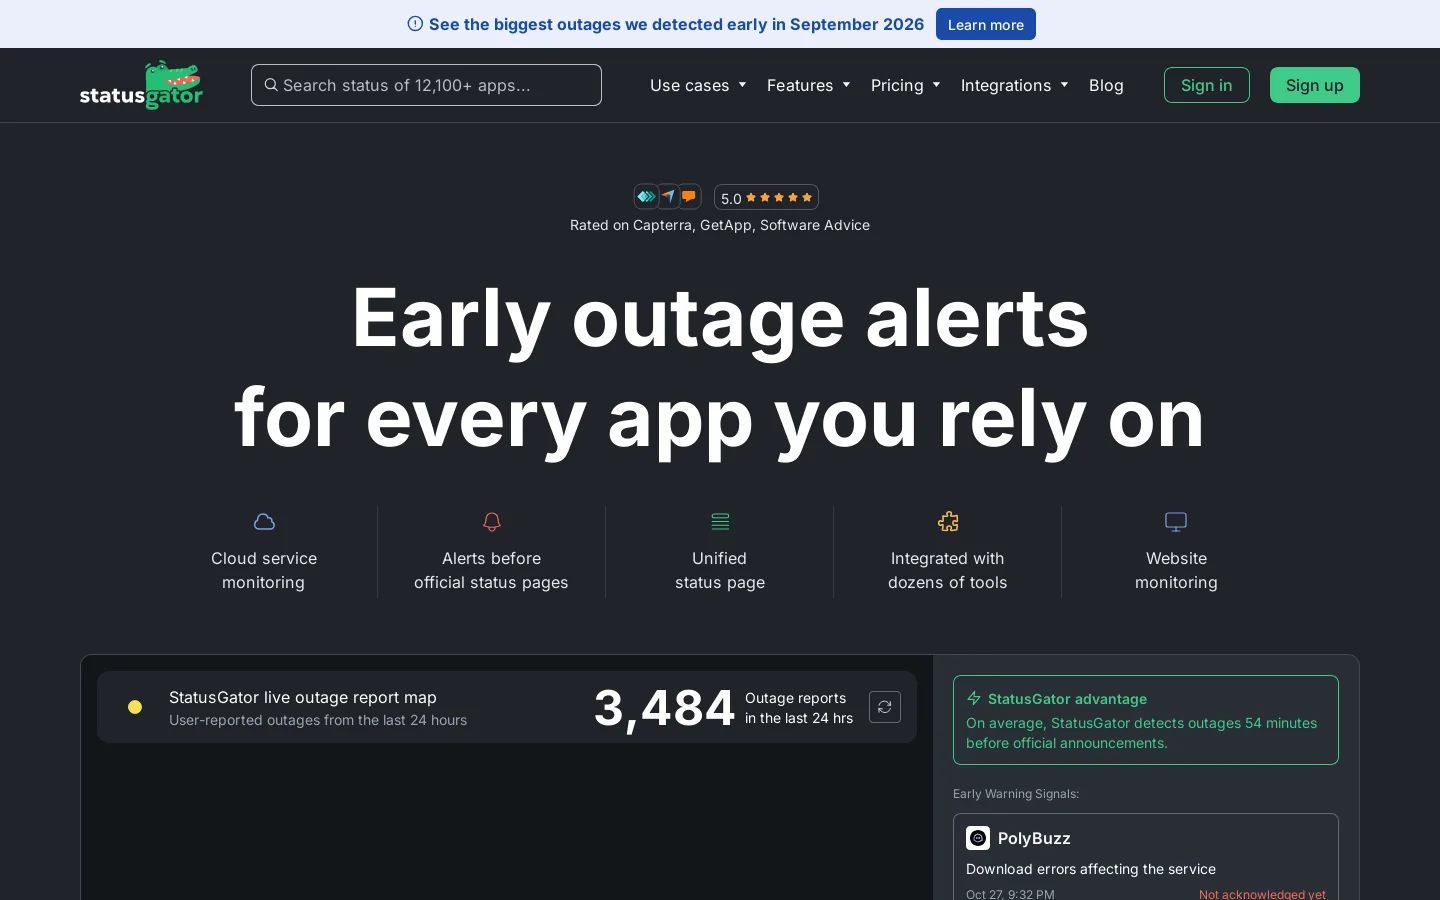Click the puzzle icon above Integrated with dozens of tools
This screenshot has height=900, width=1440.
tap(948, 522)
